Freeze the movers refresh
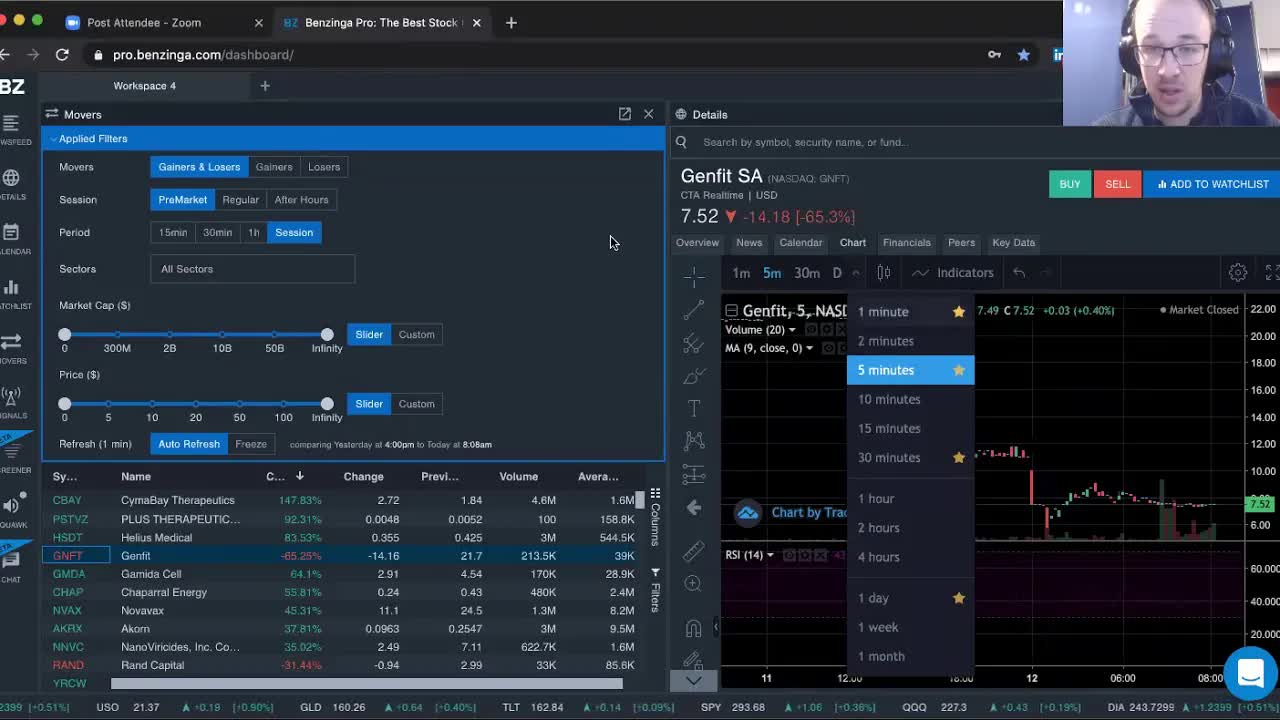Image resolution: width=1280 pixels, height=720 pixels. [x=251, y=444]
